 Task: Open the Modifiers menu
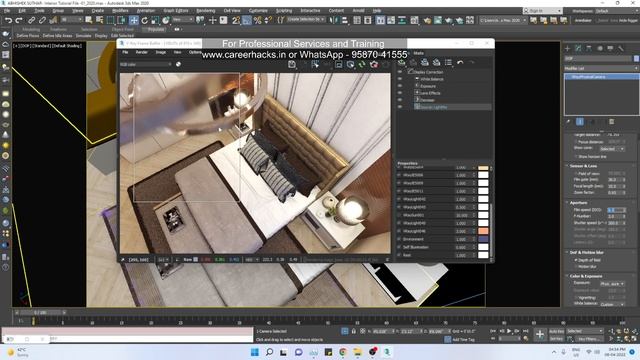[120, 11]
